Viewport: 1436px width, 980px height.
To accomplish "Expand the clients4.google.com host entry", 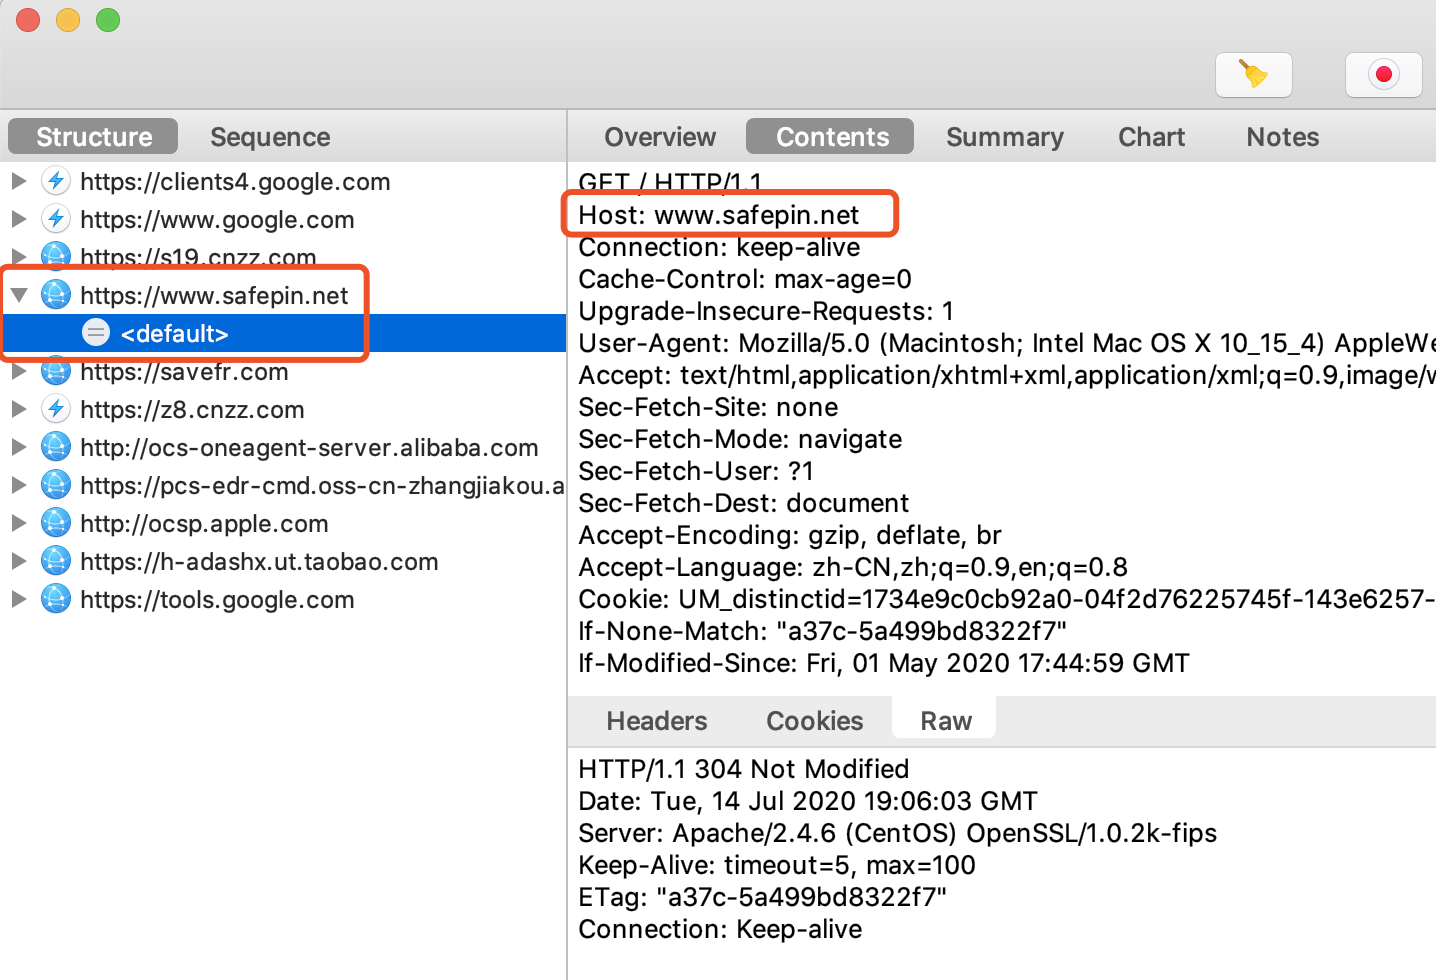I will (19, 181).
